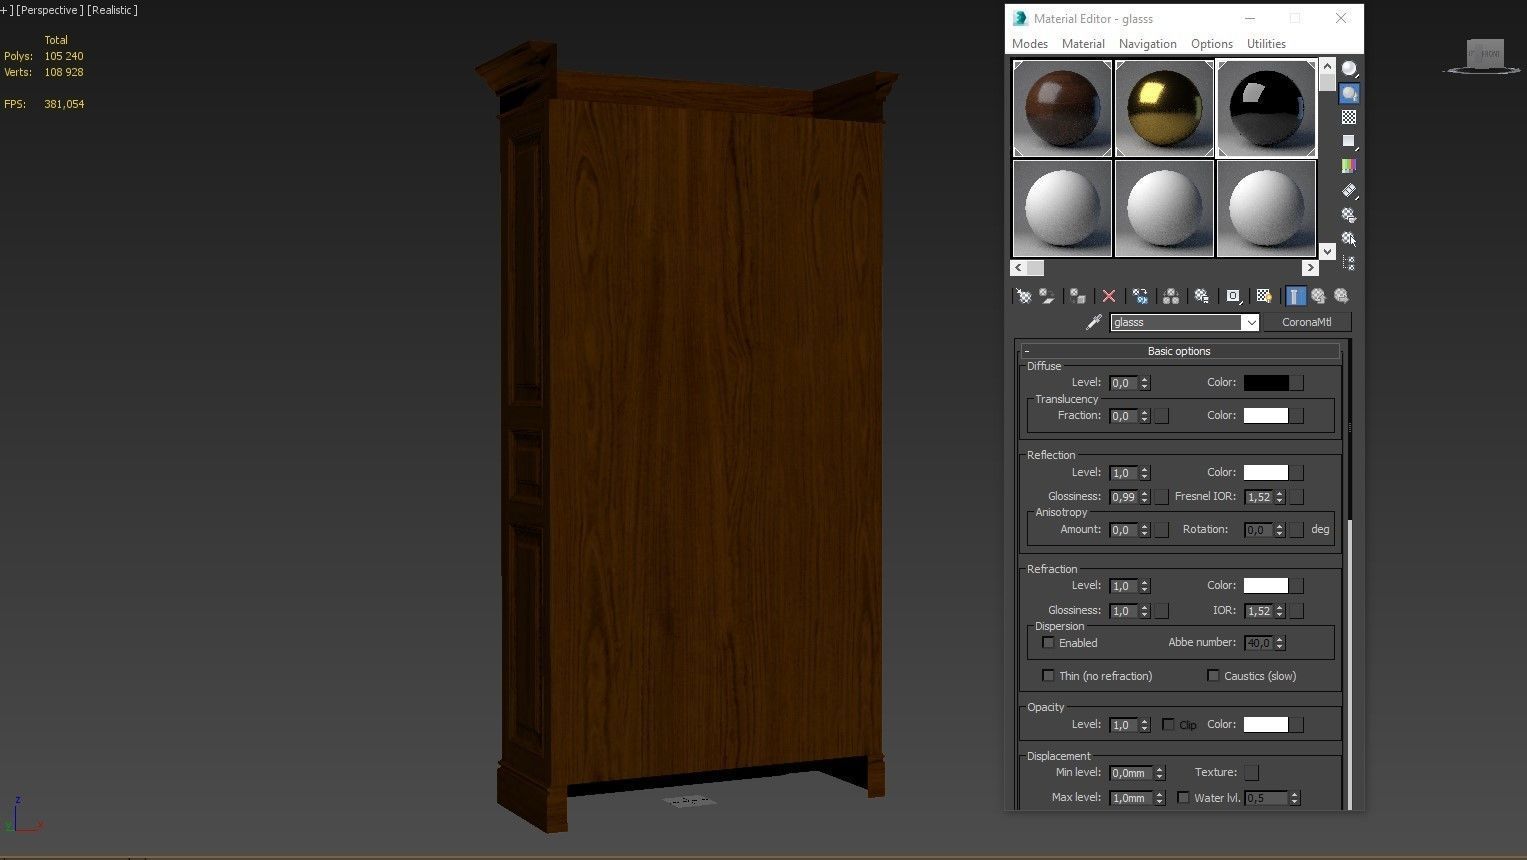Check the Thin (no refraction) option
Screen dimensions: 1527x860
pos(1048,676)
